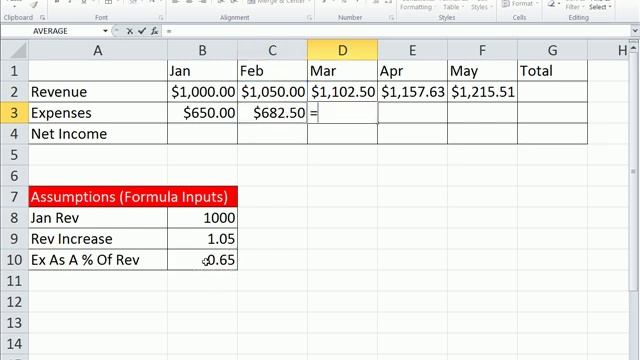Click the Total header cell
Image resolution: width=640 pixels, height=360 pixels.
point(552,71)
